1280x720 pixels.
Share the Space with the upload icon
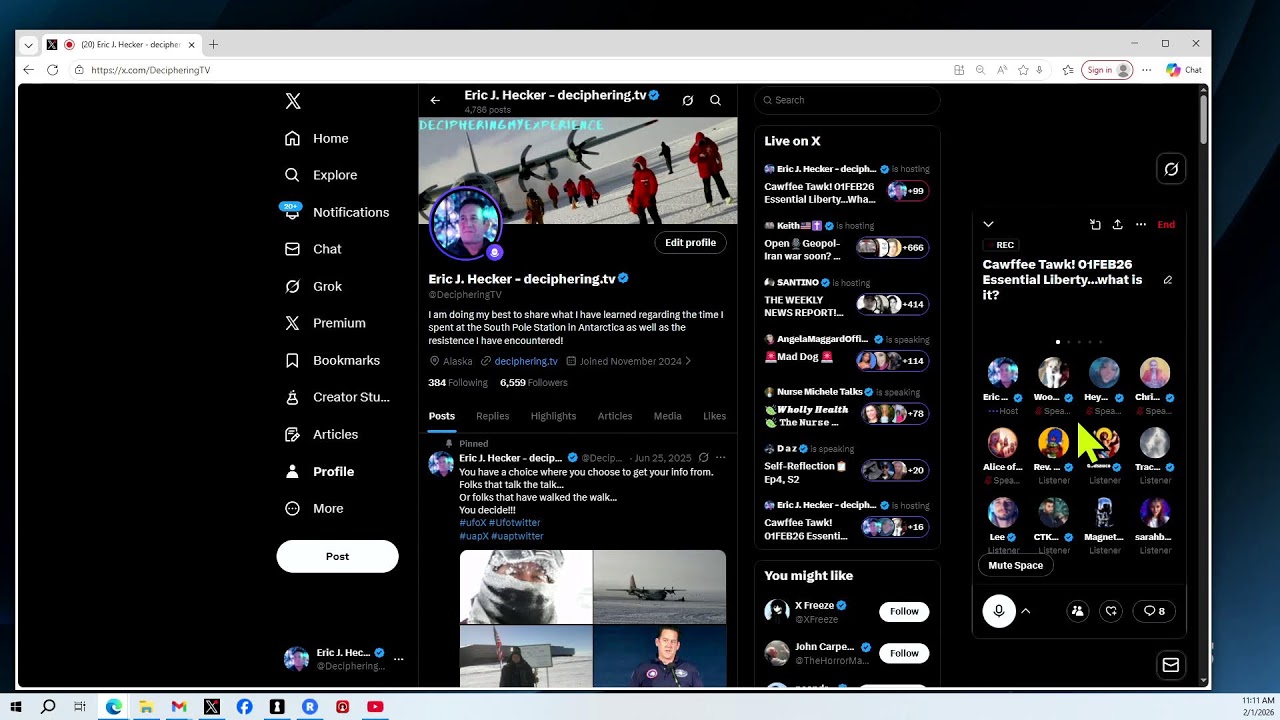point(1118,225)
